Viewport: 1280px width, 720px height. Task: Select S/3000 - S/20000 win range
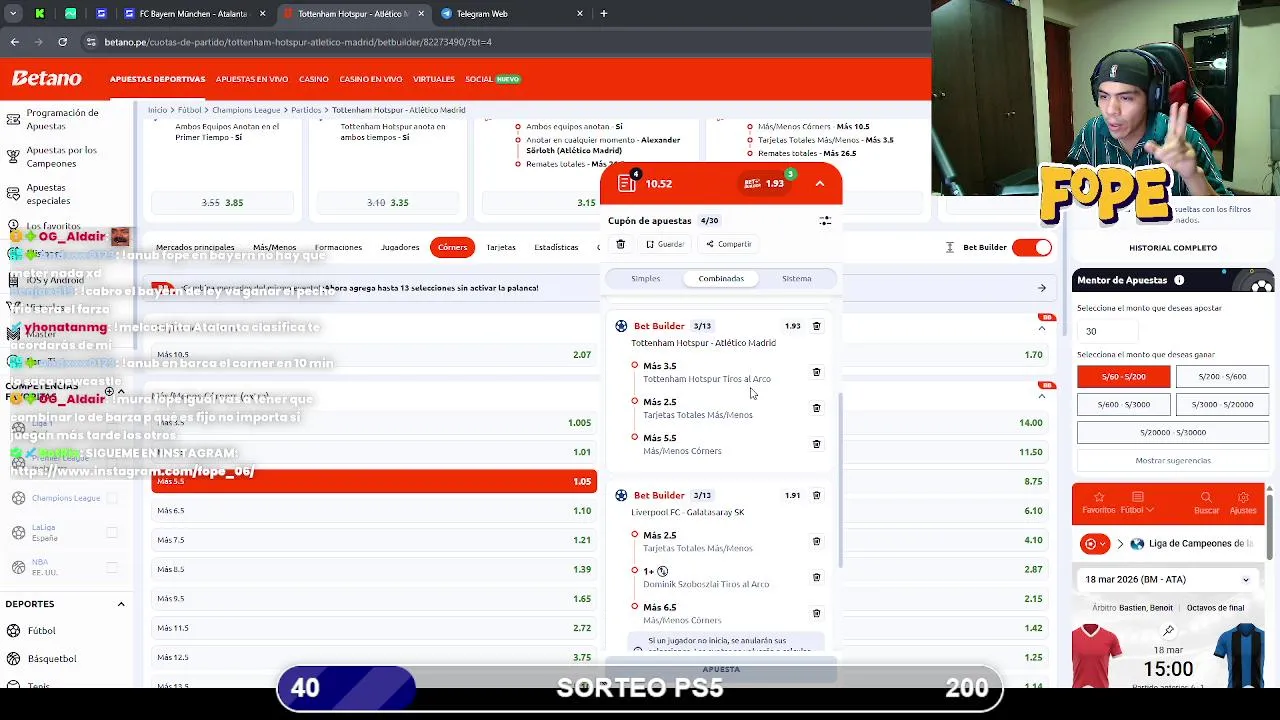(x=1221, y=405)
